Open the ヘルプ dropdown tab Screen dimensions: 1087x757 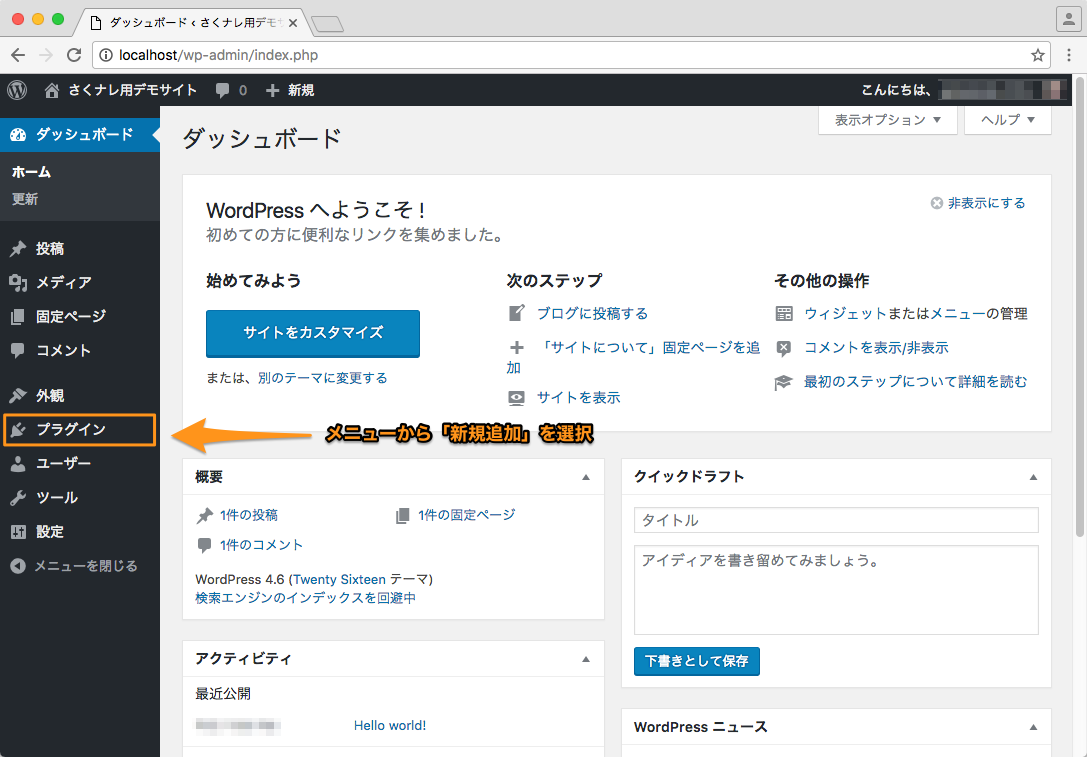(1007, 120)
